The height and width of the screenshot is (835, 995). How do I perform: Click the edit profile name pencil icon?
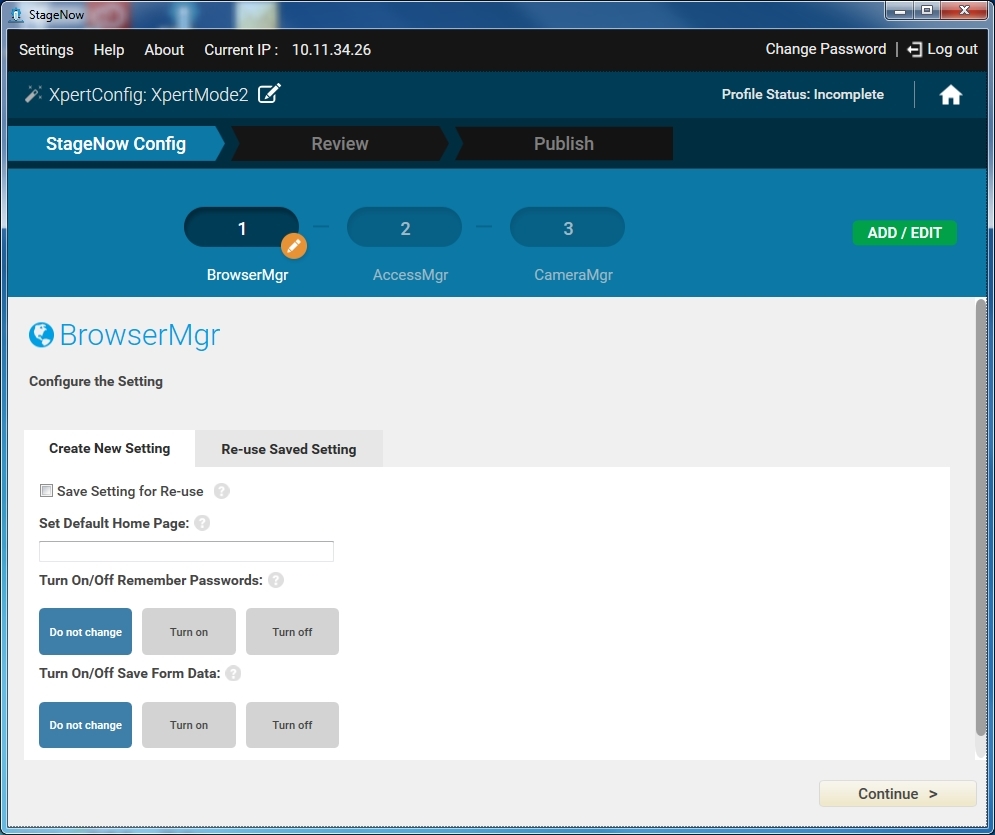269,94
